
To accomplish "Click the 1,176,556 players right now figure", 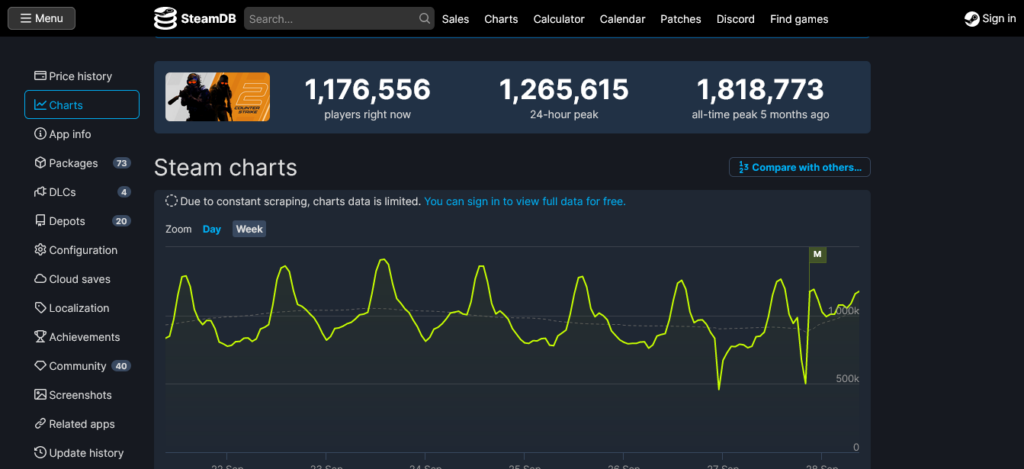I will click(368, 89).
